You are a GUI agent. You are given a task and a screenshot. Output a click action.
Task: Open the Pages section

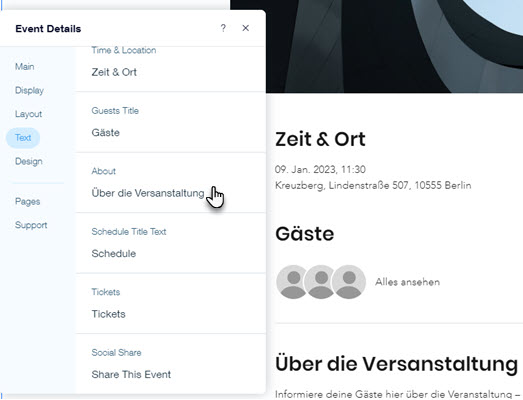pos(27,202)
